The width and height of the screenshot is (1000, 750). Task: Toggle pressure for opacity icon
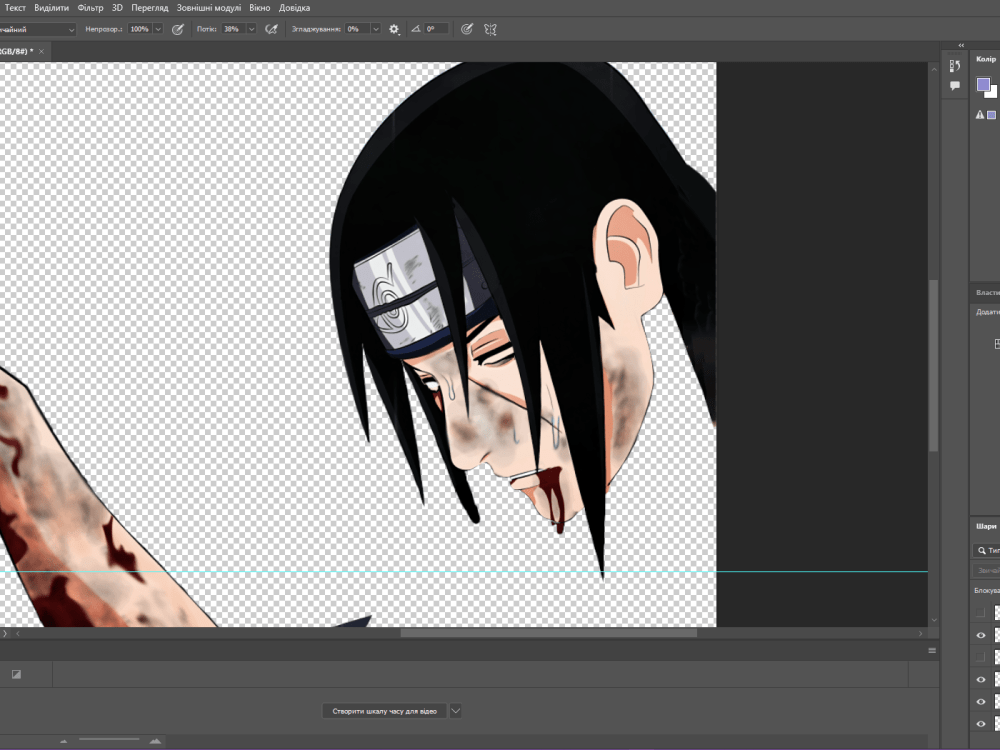(178, 29)
